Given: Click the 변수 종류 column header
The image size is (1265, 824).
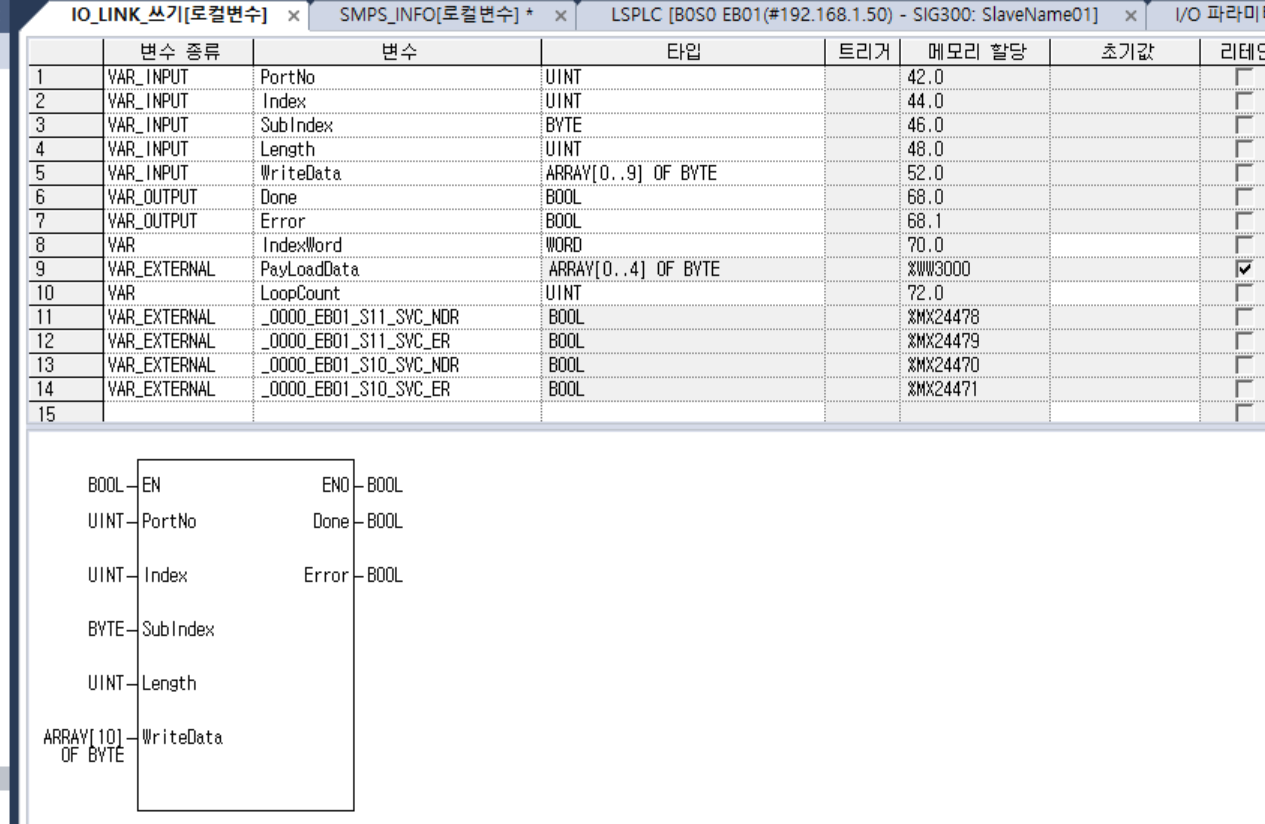Looking at the screenshot, I should [177, 53].
